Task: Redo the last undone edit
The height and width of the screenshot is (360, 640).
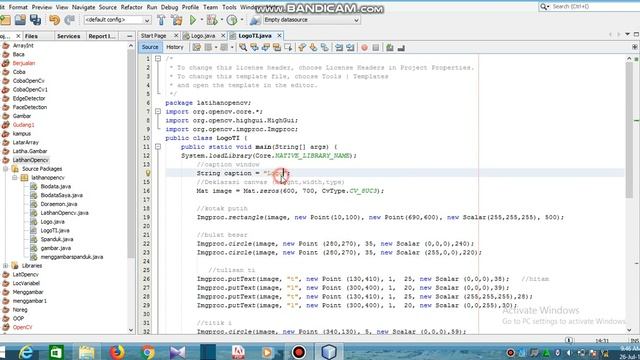Action: [x=69, y=20]
